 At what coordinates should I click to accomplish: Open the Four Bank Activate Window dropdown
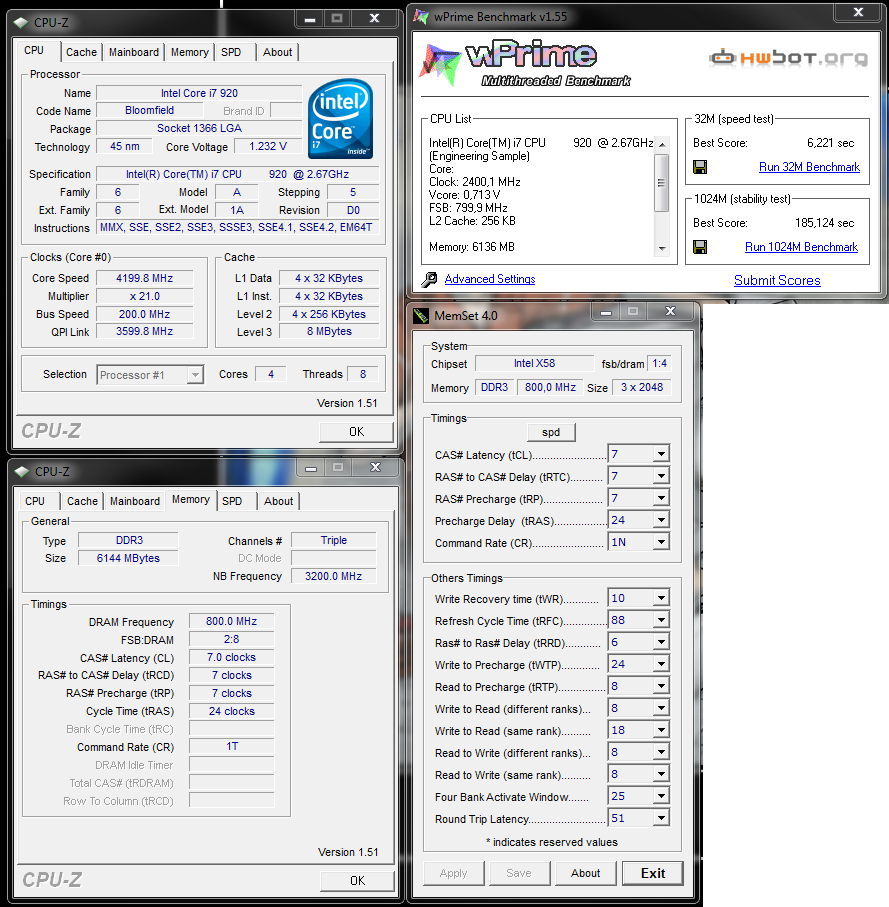[x=661, y=796]
